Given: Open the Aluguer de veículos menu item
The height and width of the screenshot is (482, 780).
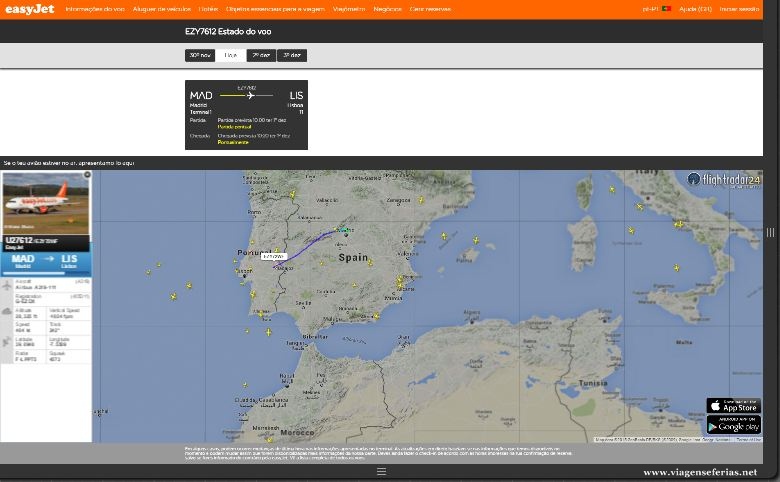Looking at the screenshot, I should coord(162,9).
